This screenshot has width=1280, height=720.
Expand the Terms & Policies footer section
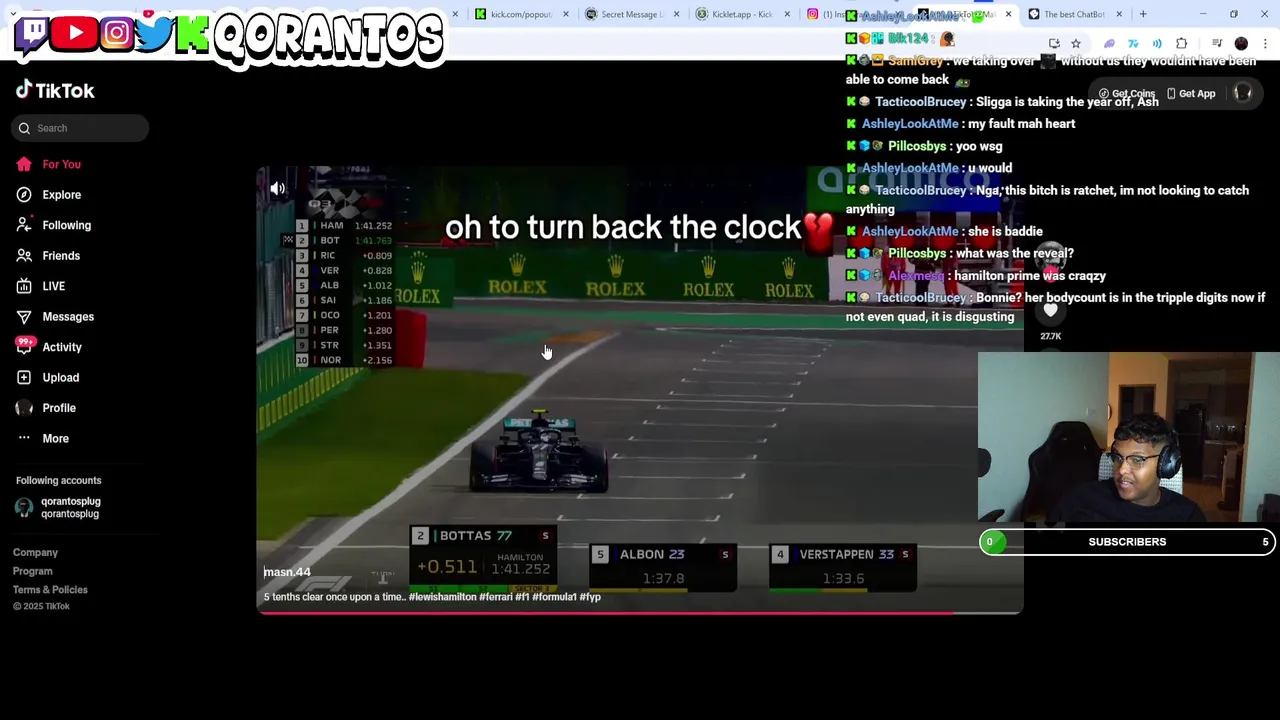pos(50,590)
